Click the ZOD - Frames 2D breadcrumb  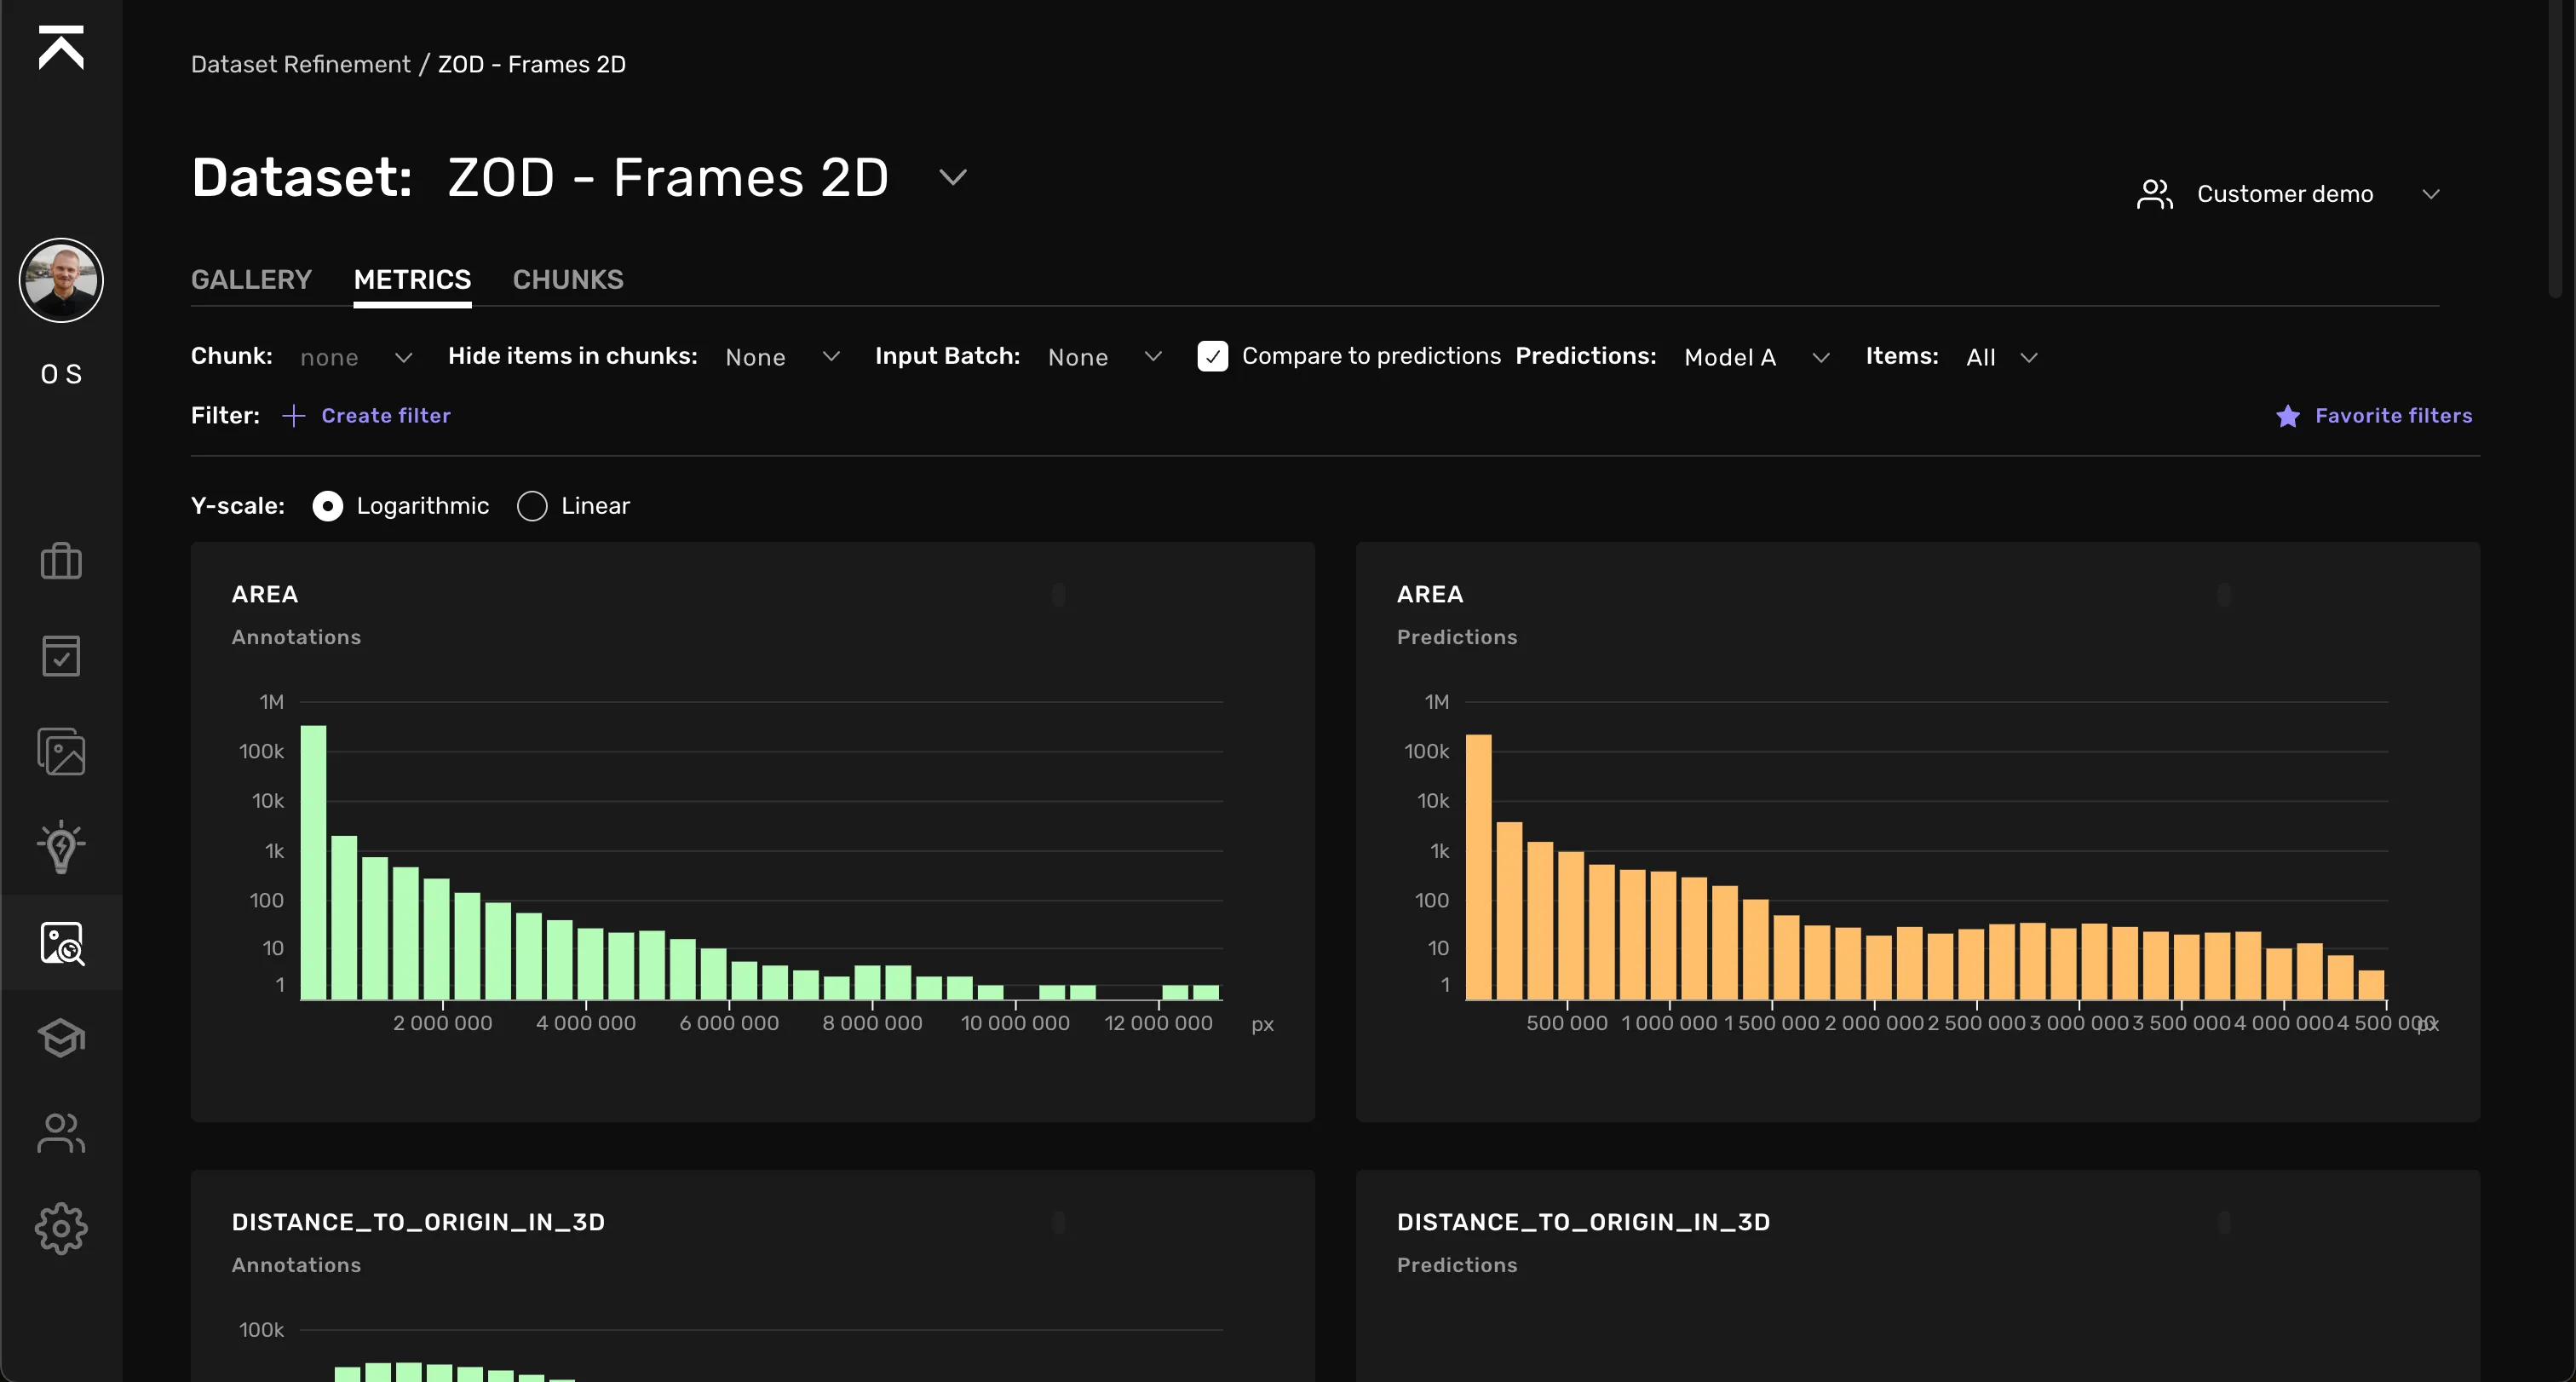point(531,64)
